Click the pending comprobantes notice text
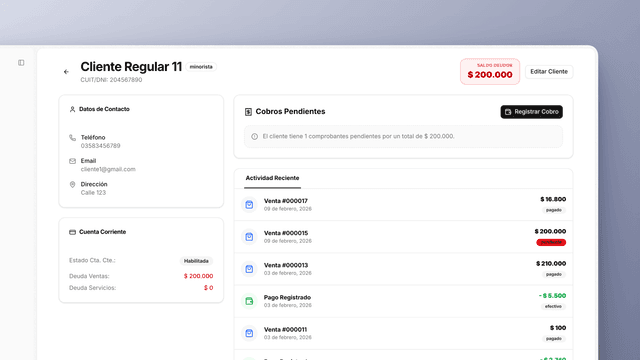 [x=358, y=136]
